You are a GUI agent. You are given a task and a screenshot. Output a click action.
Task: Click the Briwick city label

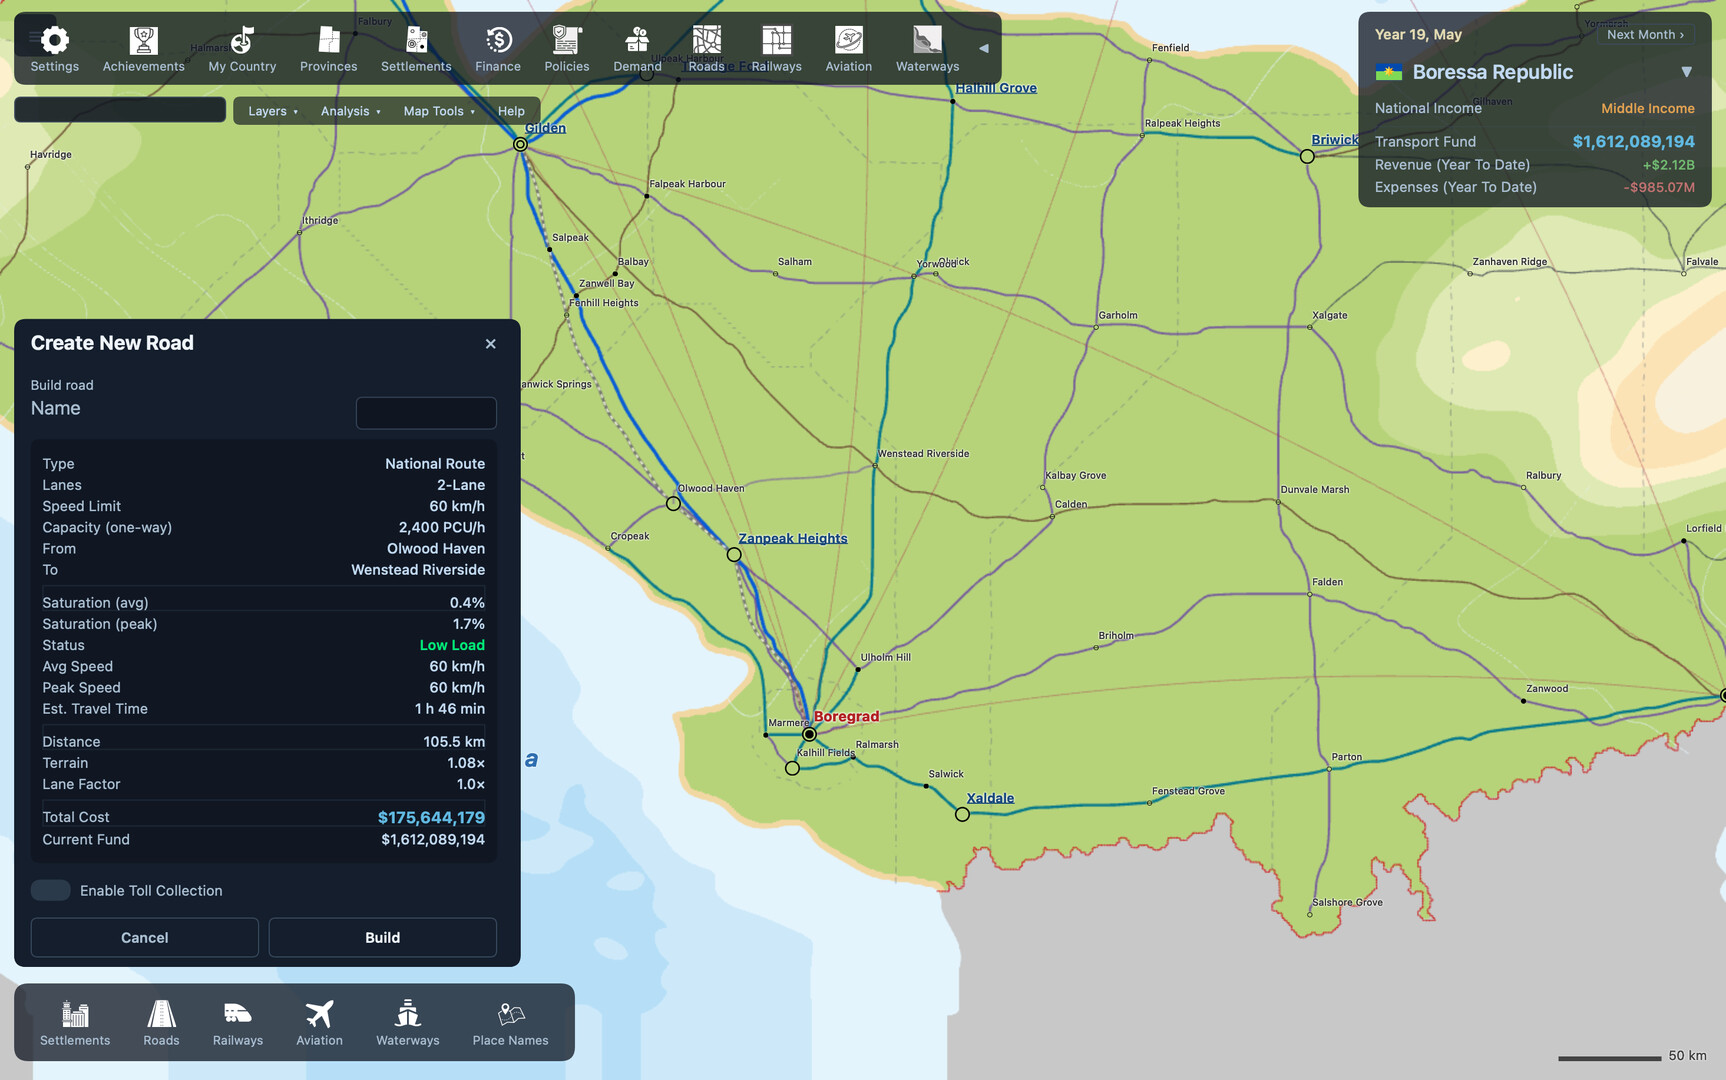[1335, 140]
